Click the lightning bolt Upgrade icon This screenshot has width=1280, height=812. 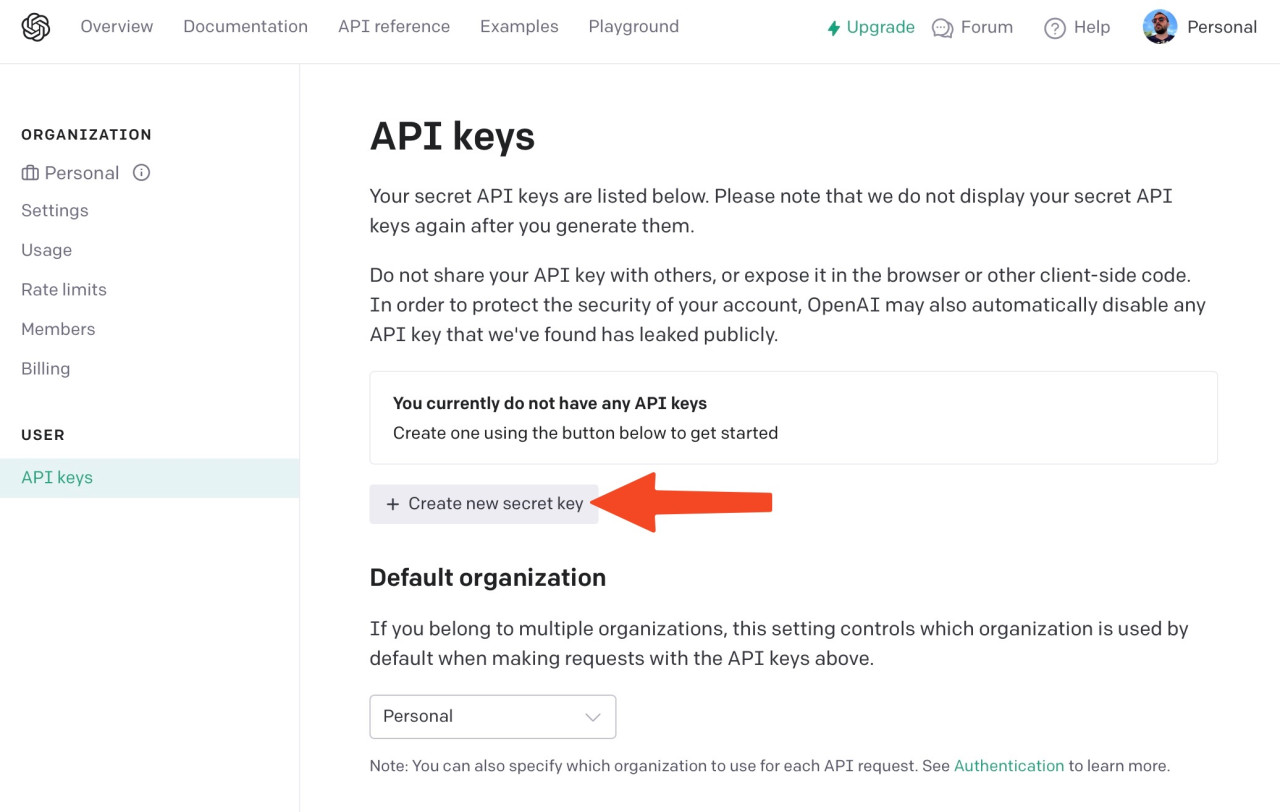coord(833,28)
